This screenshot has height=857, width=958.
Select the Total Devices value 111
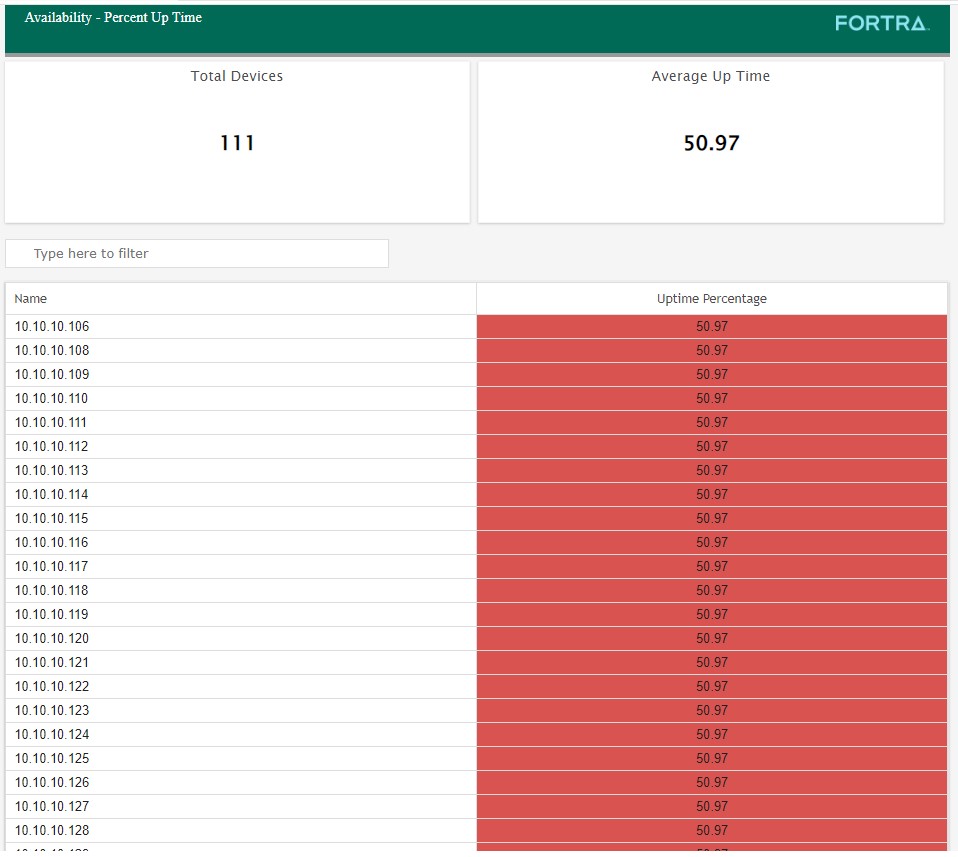click(x=237, y=143)
